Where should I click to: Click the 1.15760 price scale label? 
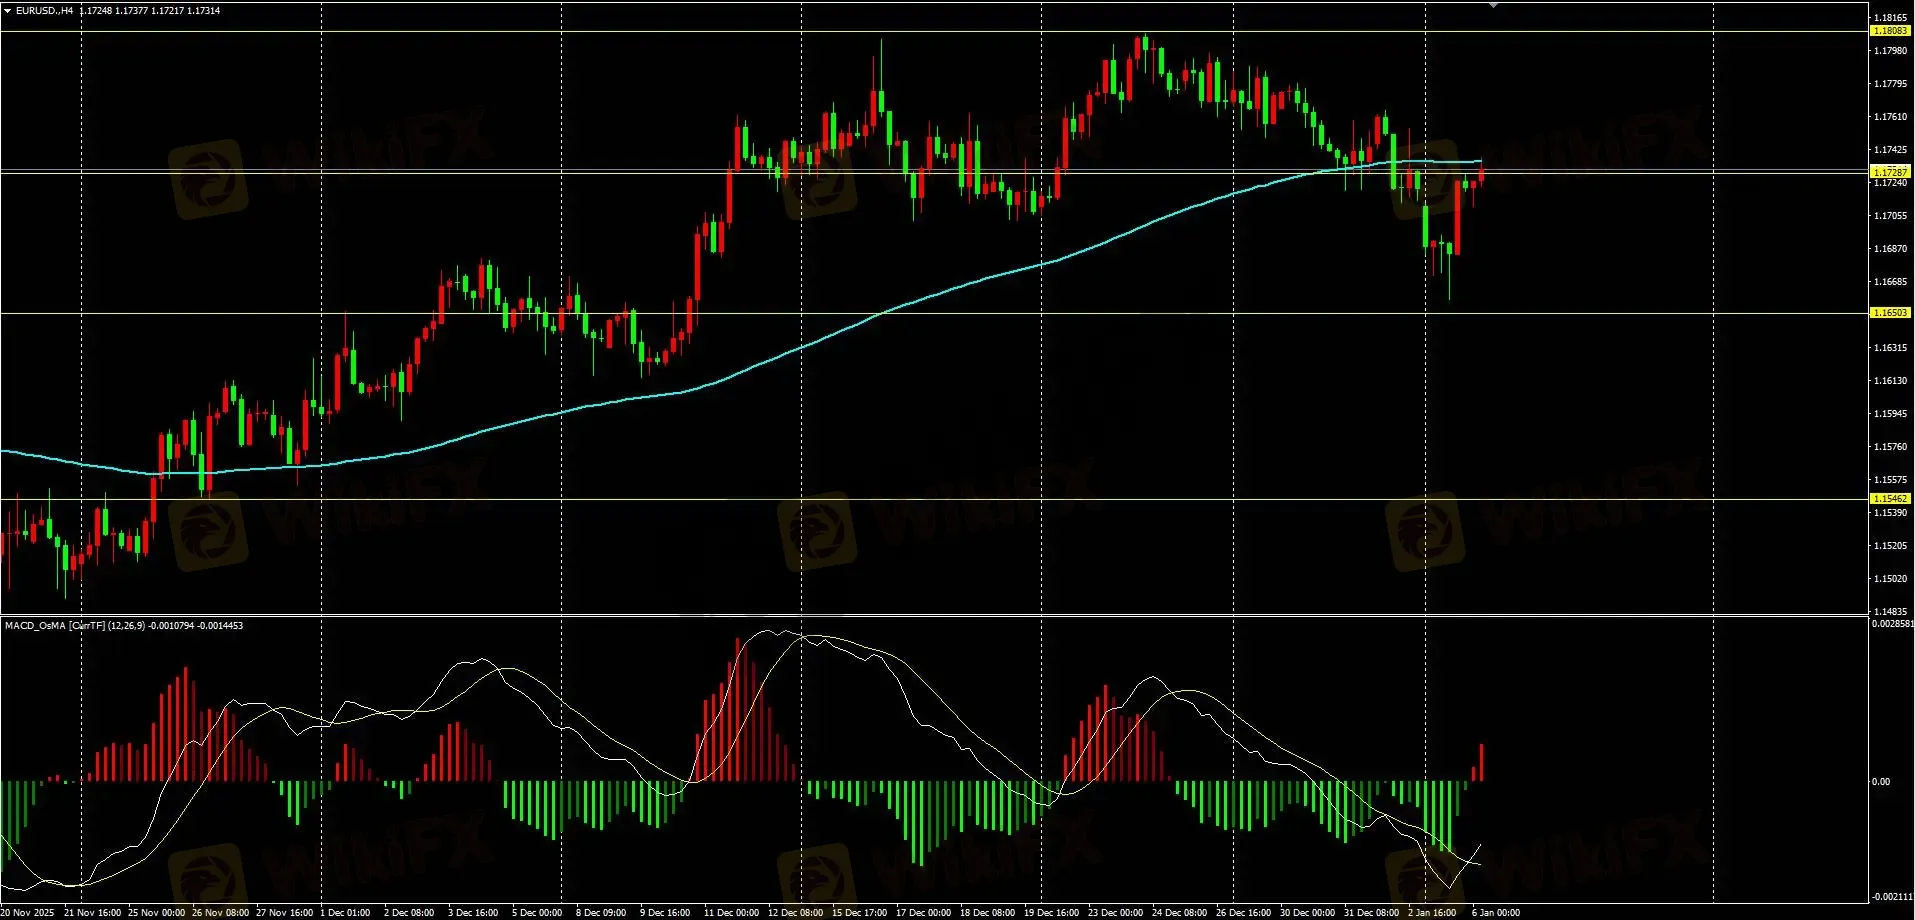1890,447
